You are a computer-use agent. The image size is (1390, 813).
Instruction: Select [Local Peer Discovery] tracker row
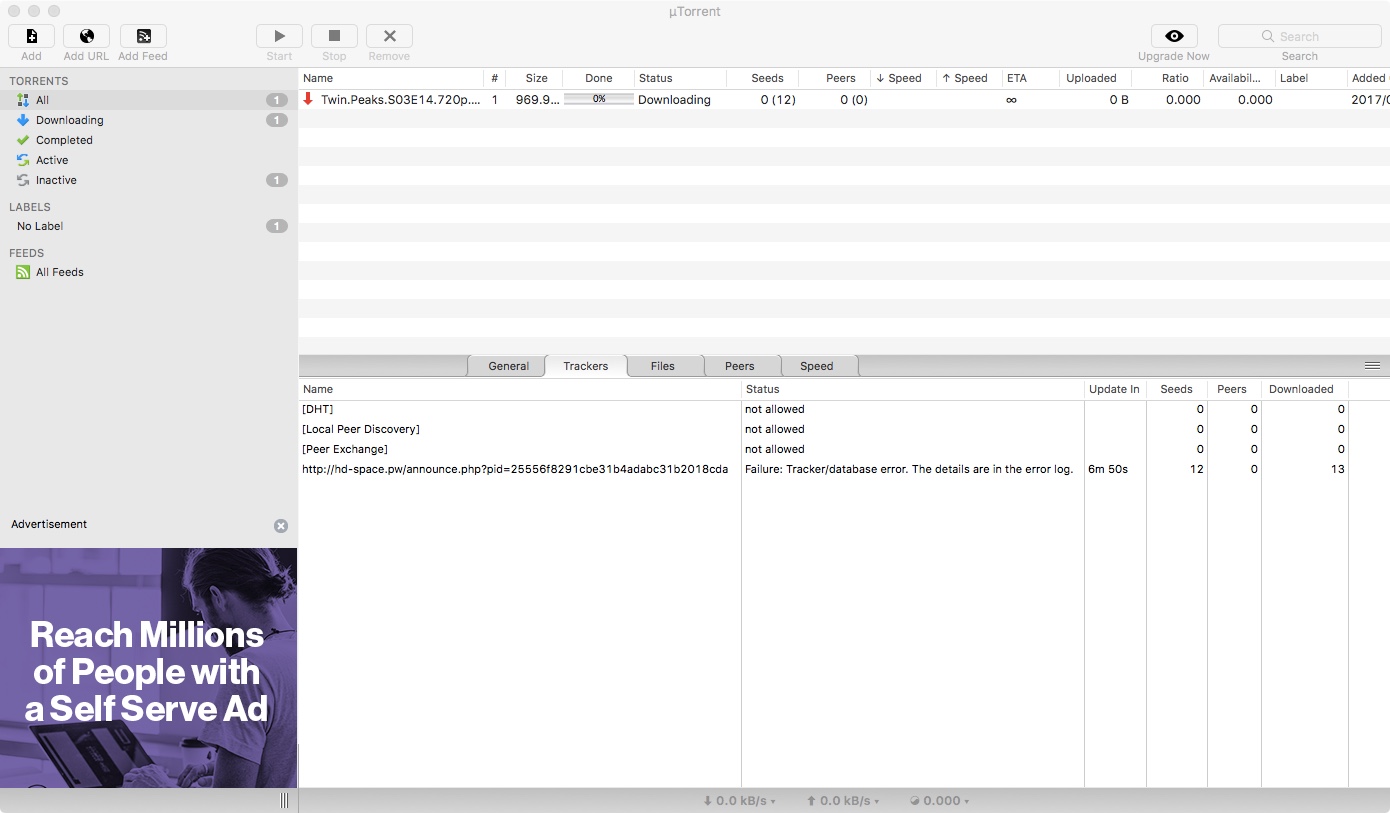tap(844, 429)
